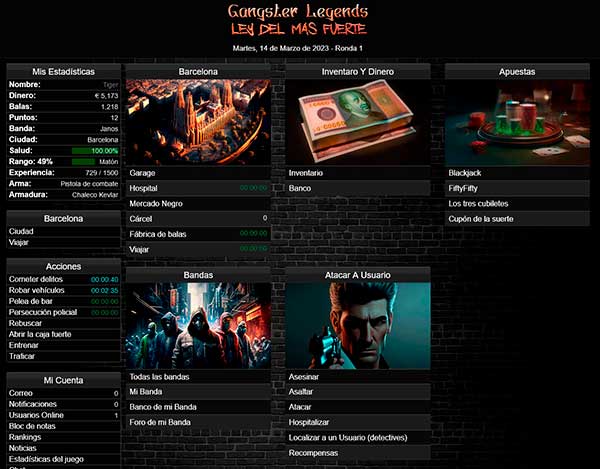This screenshot has width=600, height=469.
Task: Click the Tiger player name
Action: [x=111, y=85]
